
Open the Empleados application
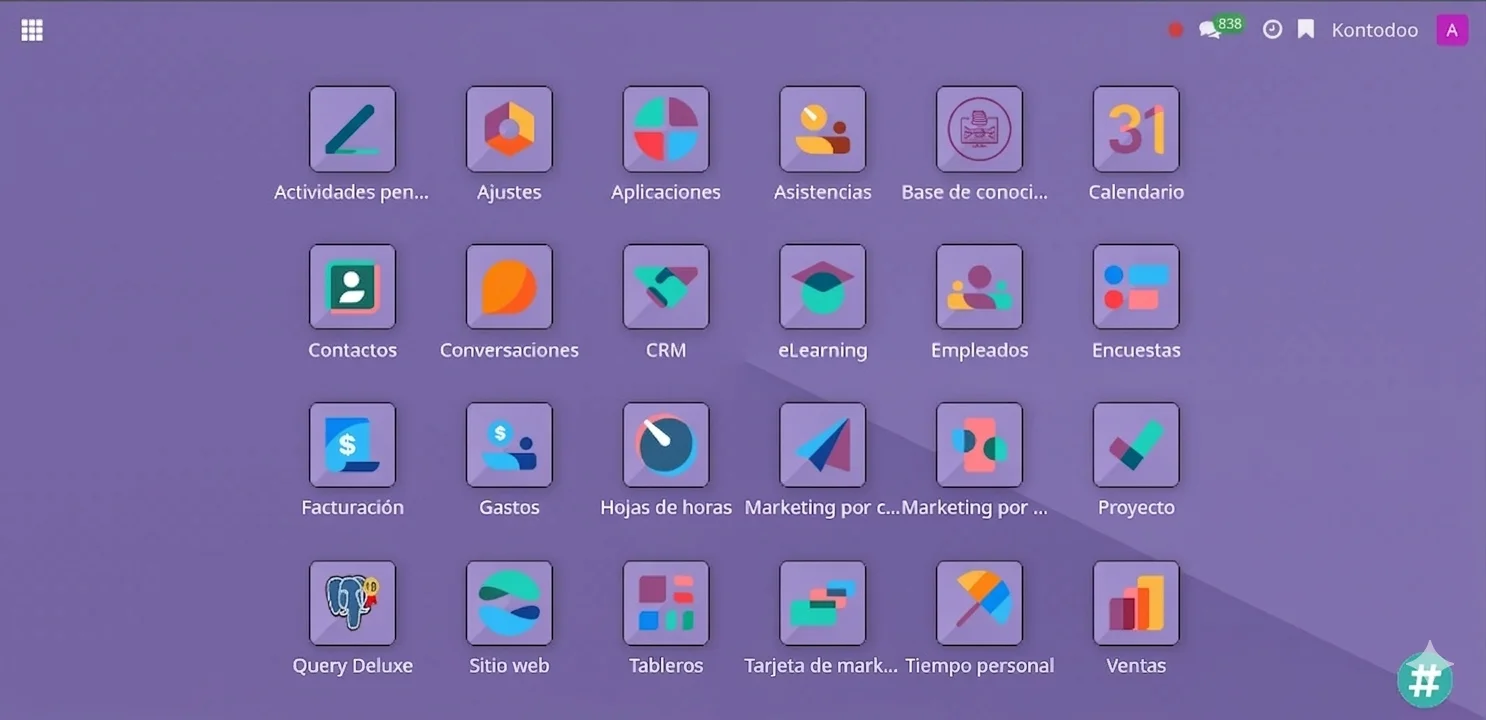979,286
